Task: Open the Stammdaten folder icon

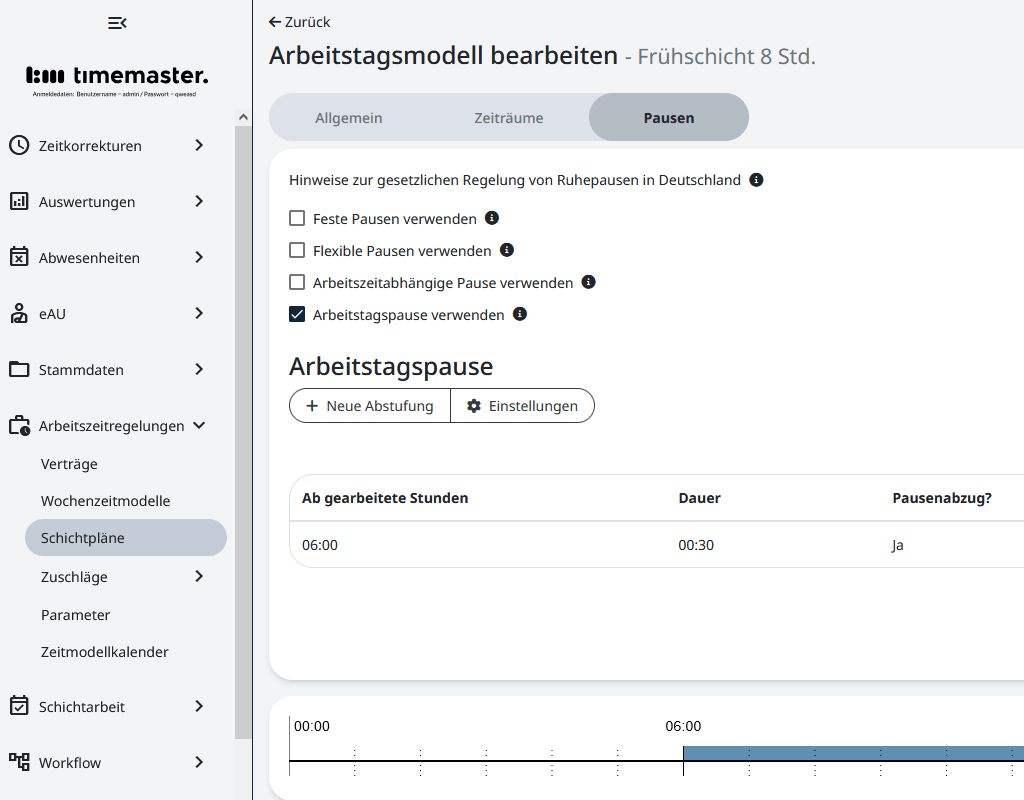Action: click(18, 369)
